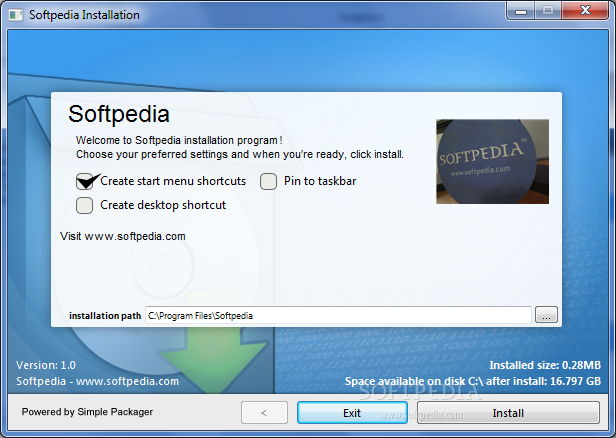Open browse dialog with ellipsis button
This screenshot has height=438, width=616.
tap(546, 315)
